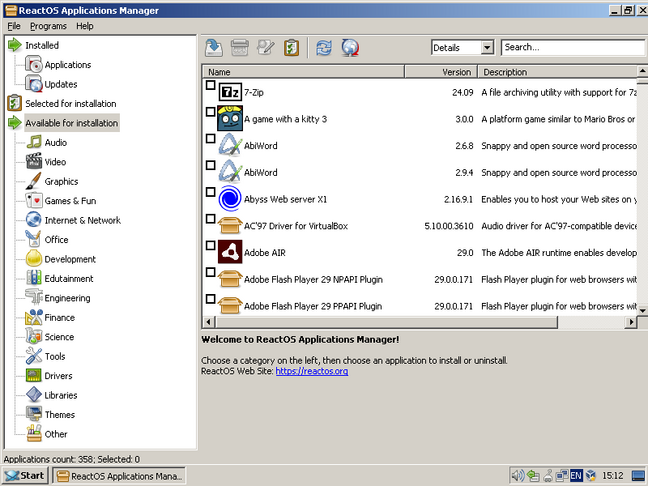Click the Adobe AIR application icon

[x=230, y=252]
